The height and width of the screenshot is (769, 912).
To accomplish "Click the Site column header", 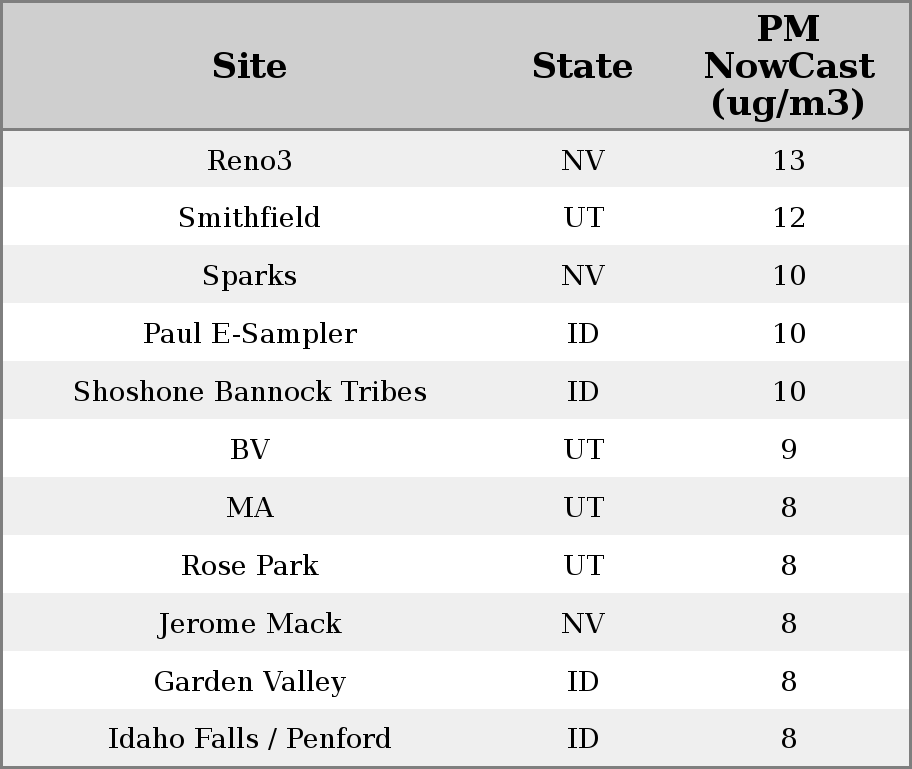I will (249, 66).
